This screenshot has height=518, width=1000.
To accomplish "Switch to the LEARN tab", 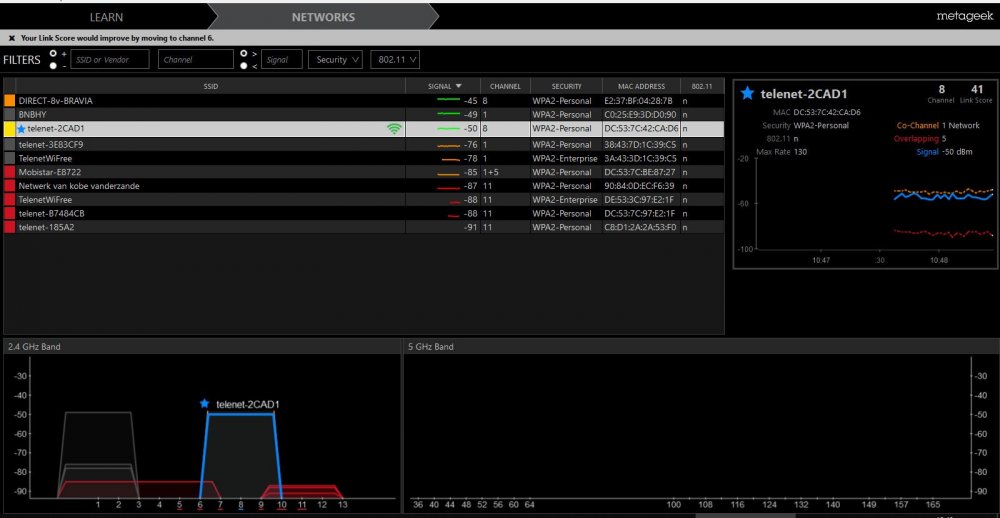I will 107,17.
